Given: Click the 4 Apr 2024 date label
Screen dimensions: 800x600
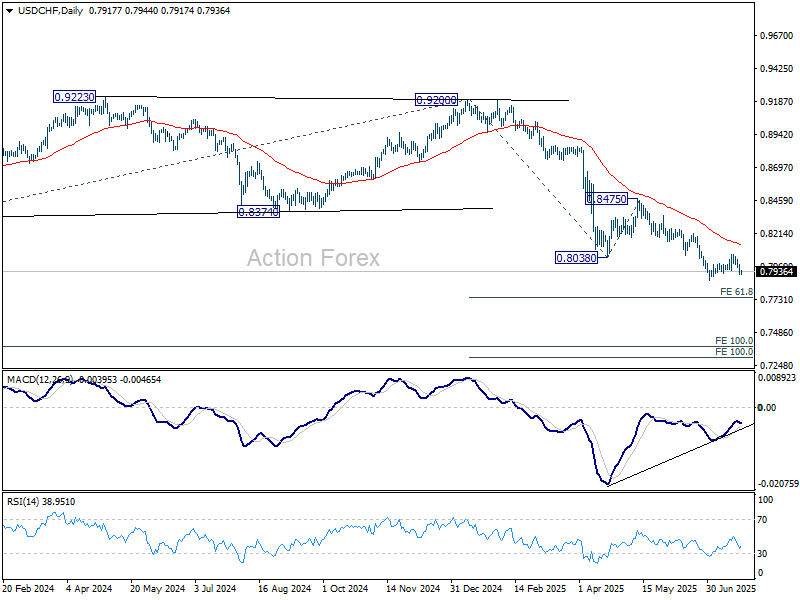Looking at the screenshot, I should 89,589.
